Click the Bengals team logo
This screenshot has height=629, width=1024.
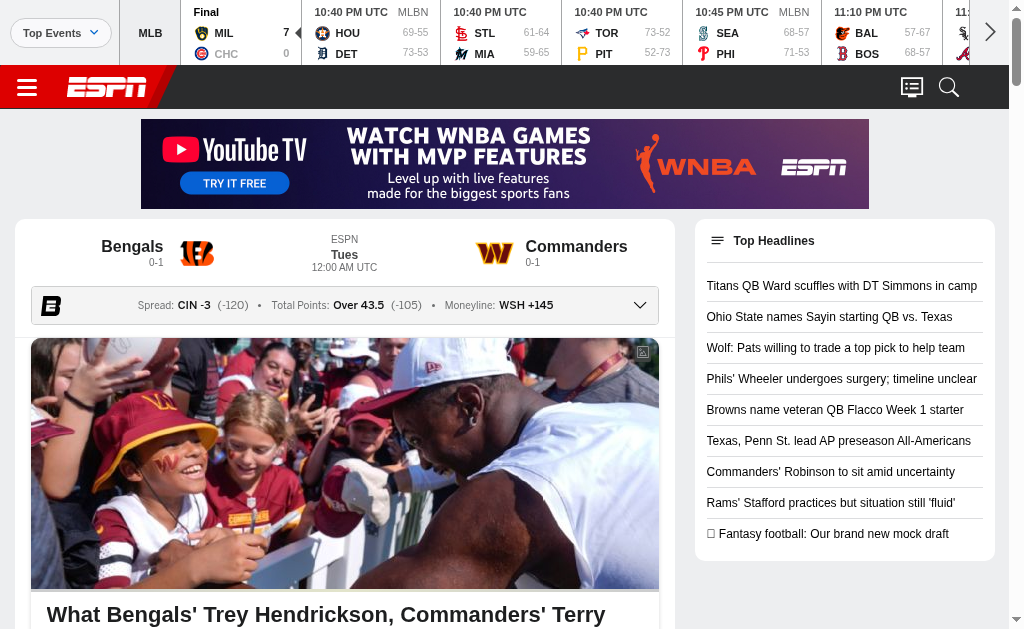coord(197,253)
